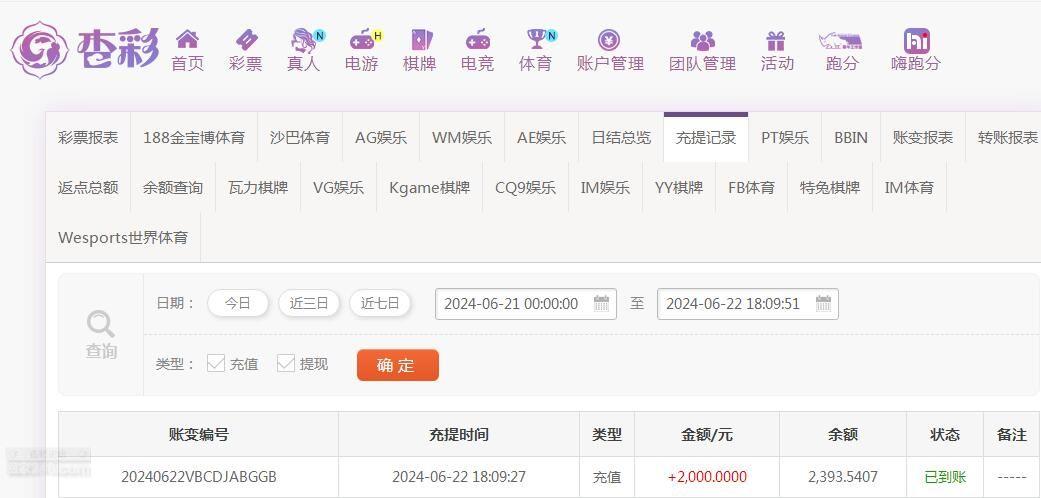Click the 余额 column header
This screenshot has width=1041, height=498.
point(843,435)
